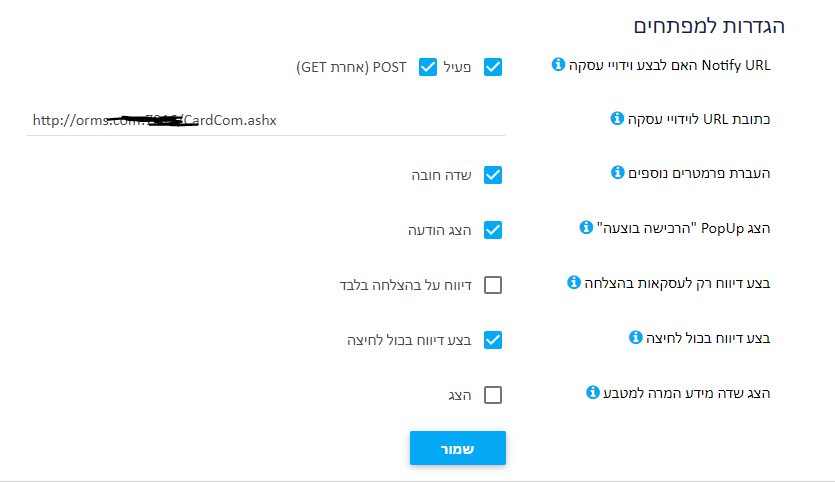Click info icon beside right-hand בצע דיווח בכול לחיצה label

(x=635, y=337)
